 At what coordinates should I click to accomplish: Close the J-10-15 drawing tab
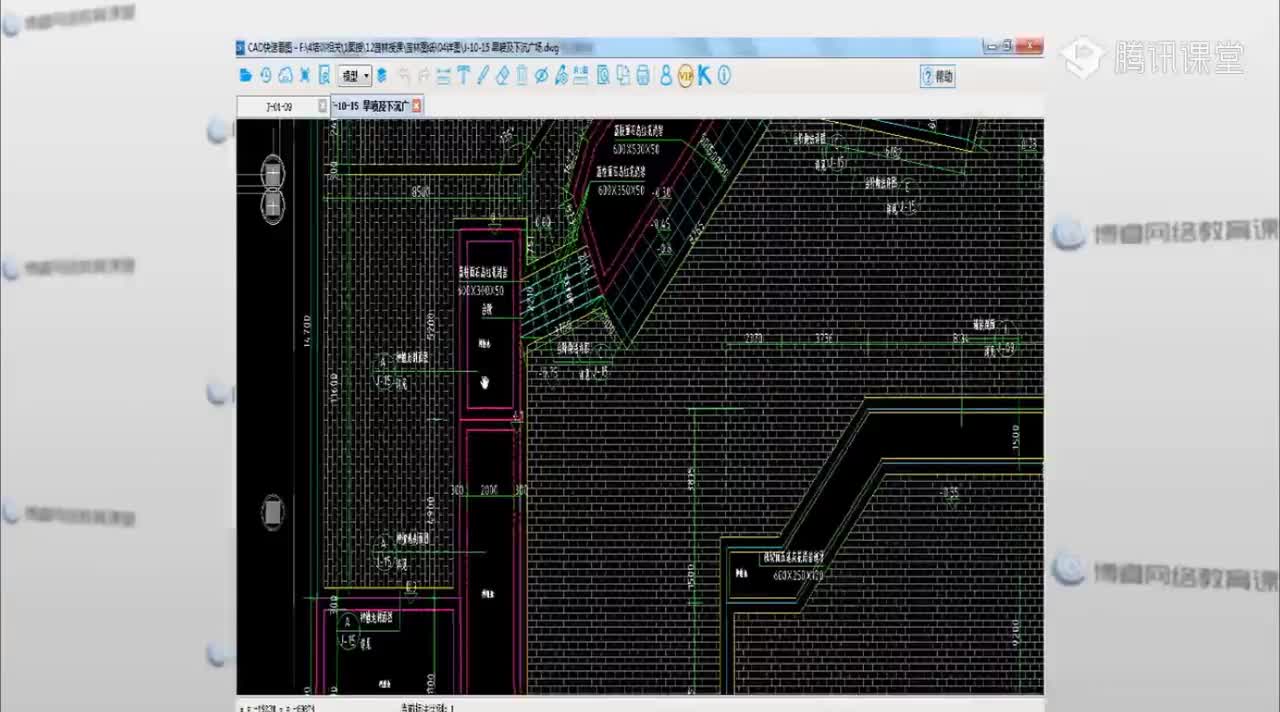tap(417, 106)
